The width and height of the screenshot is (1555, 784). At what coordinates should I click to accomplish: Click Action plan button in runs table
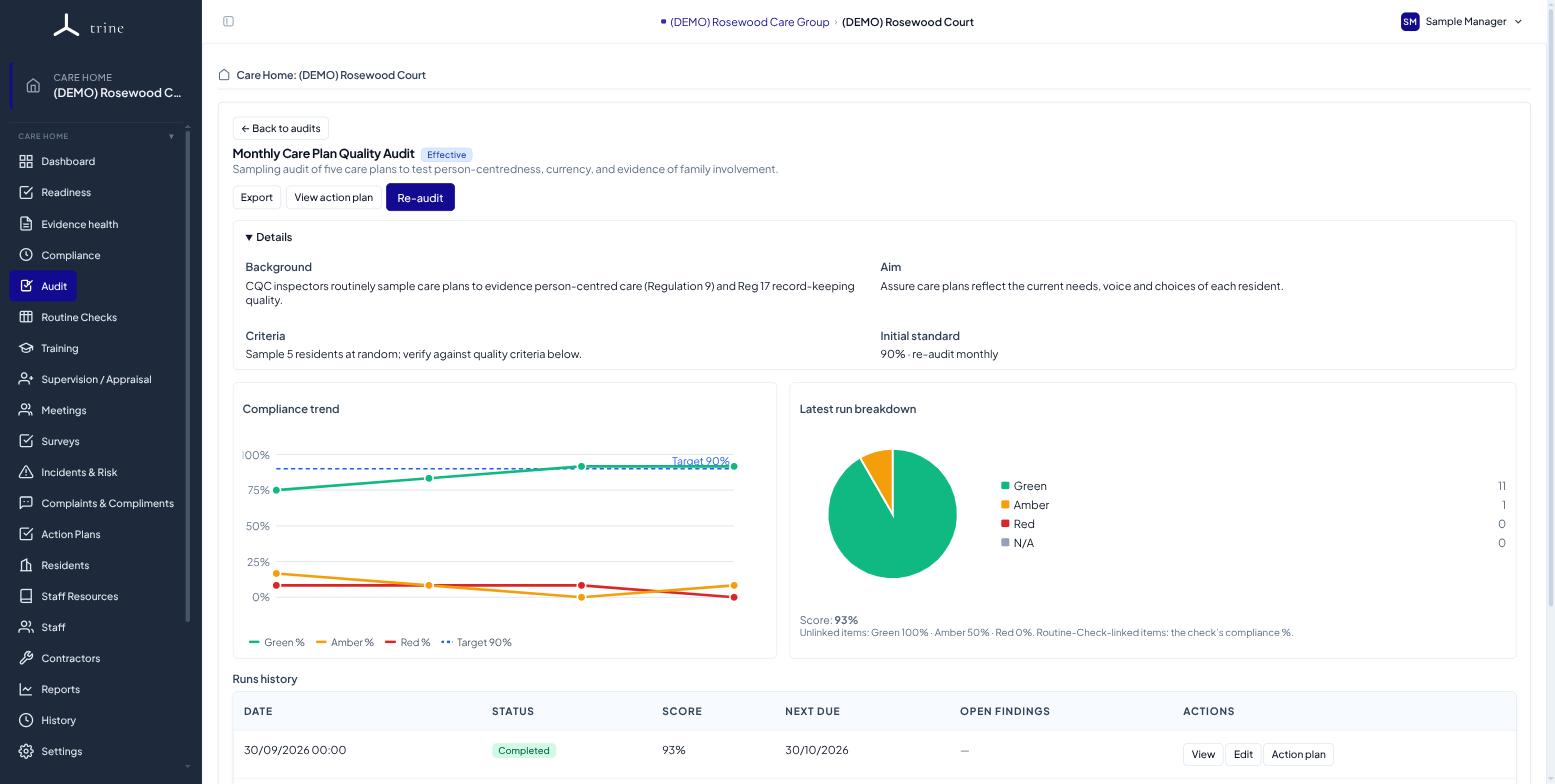coord(1298,754)
